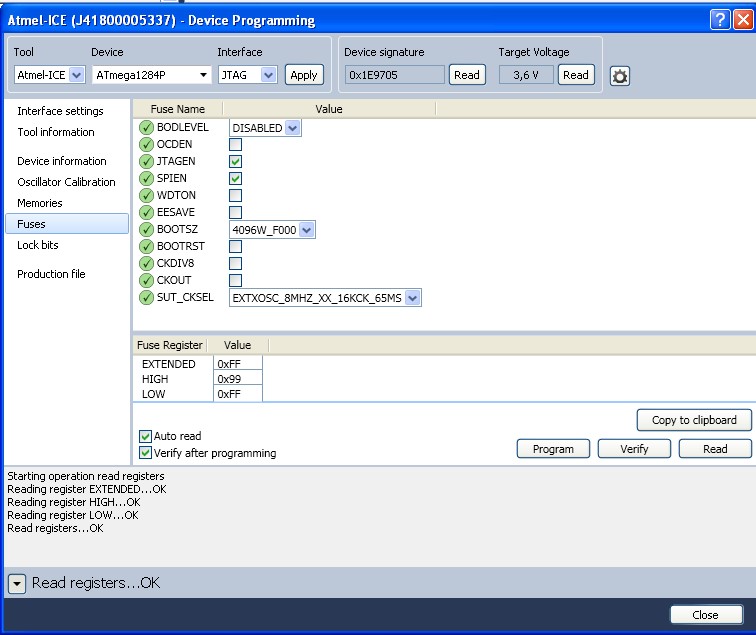Uncheck the JTAGEN fuse checkbox

(235, 162)
